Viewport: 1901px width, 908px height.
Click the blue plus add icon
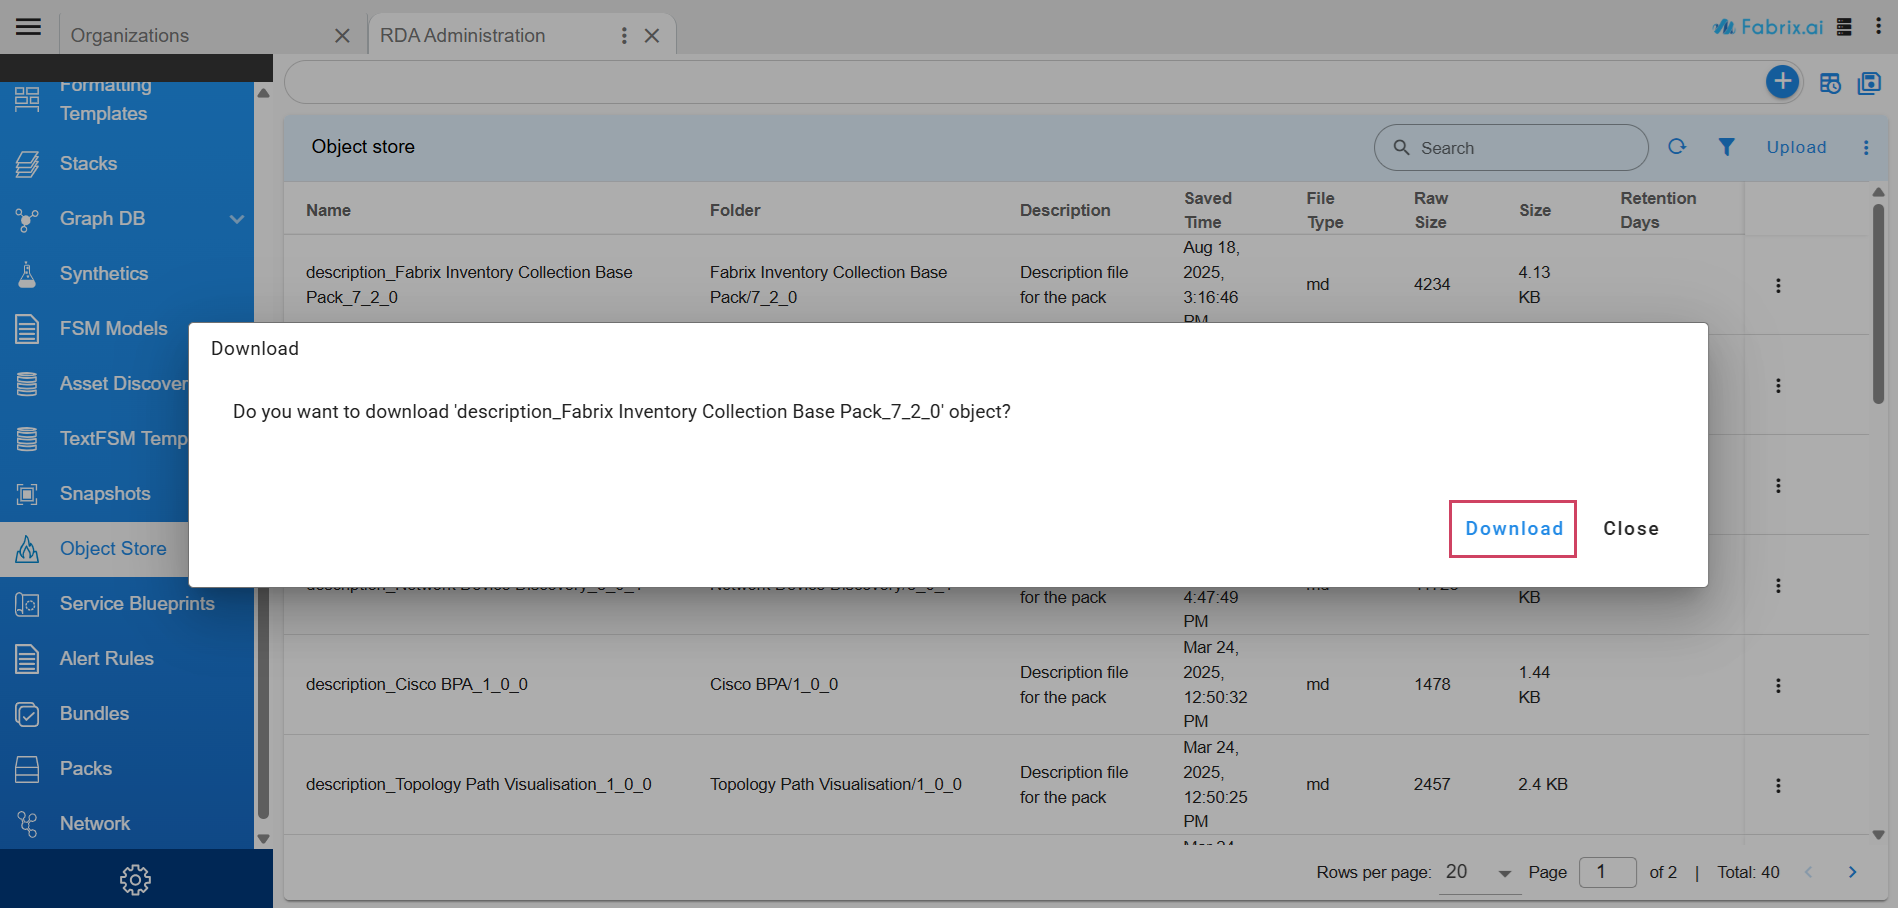coord(1781,82)
